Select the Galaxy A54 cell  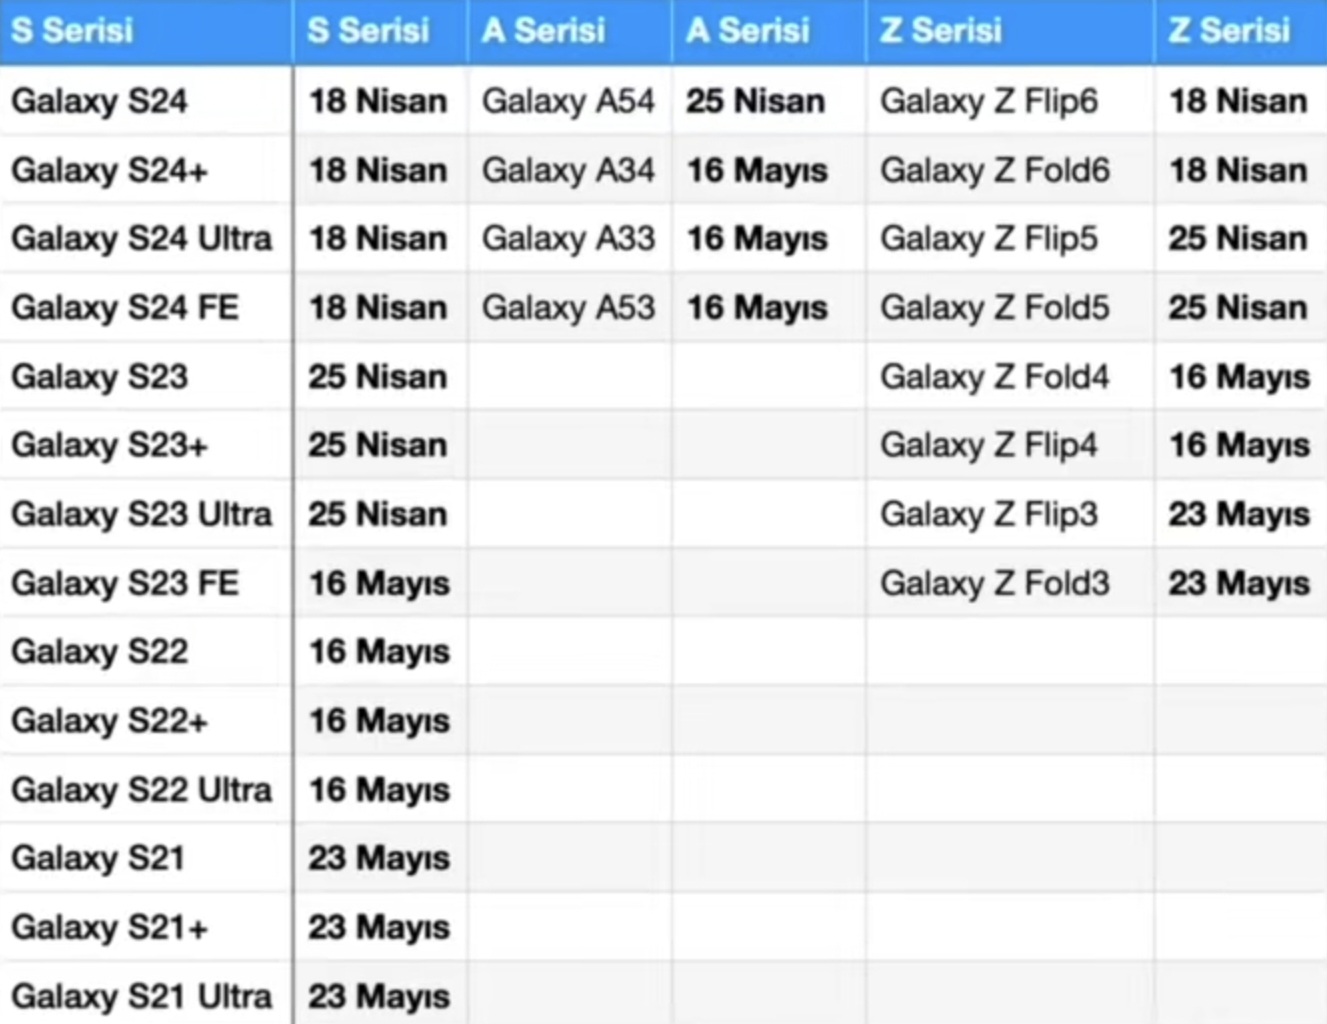click(x=568, y=101)
